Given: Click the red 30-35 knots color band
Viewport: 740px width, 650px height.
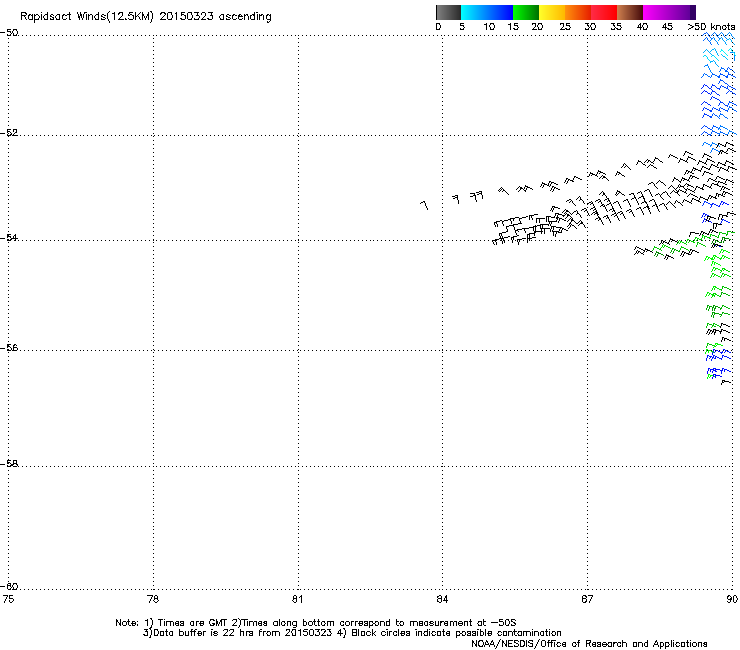Looking at the screenshot, I should pyautogui.click(x=604, y=12).
